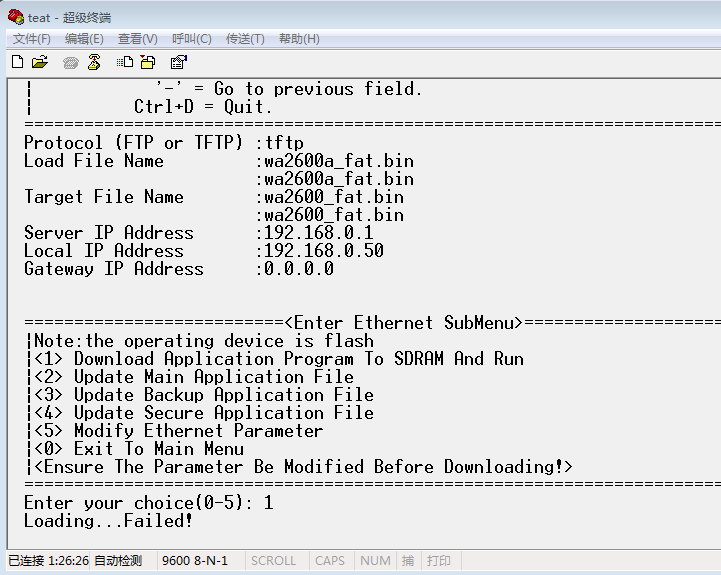Click the Local IP value 192.168.0.50
Viewport: 721px width, 575px height.
pos(324,251)
